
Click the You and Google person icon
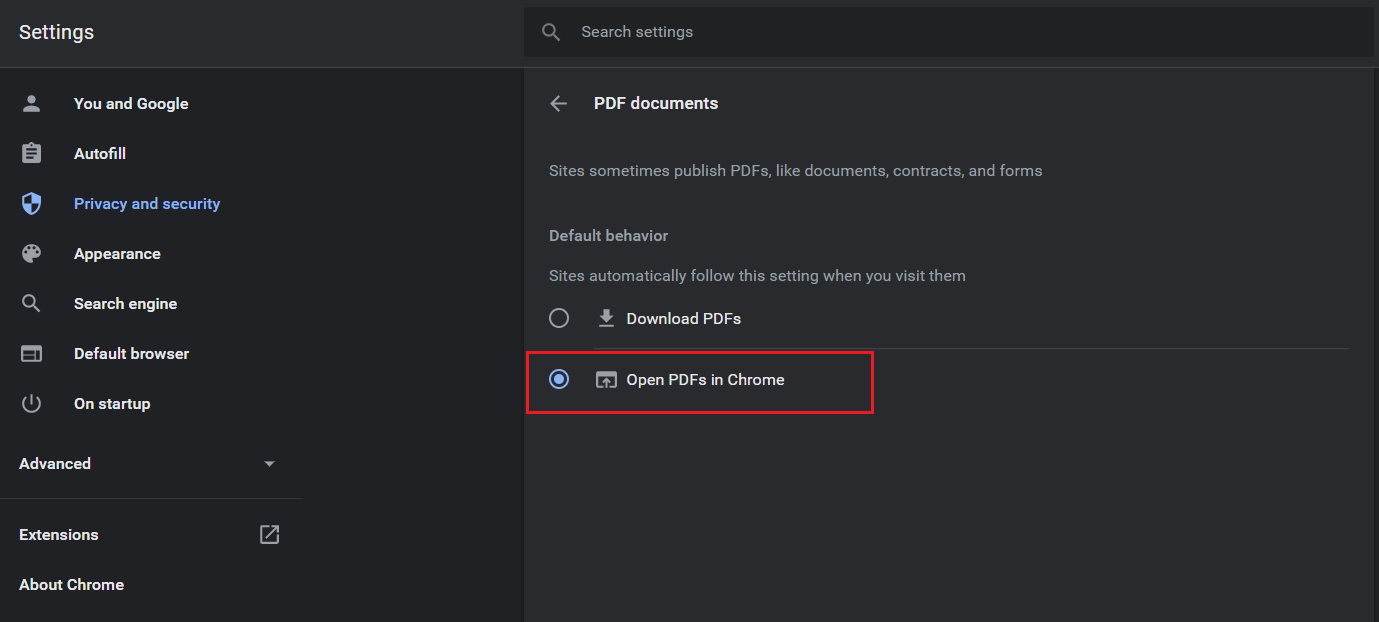32,104
